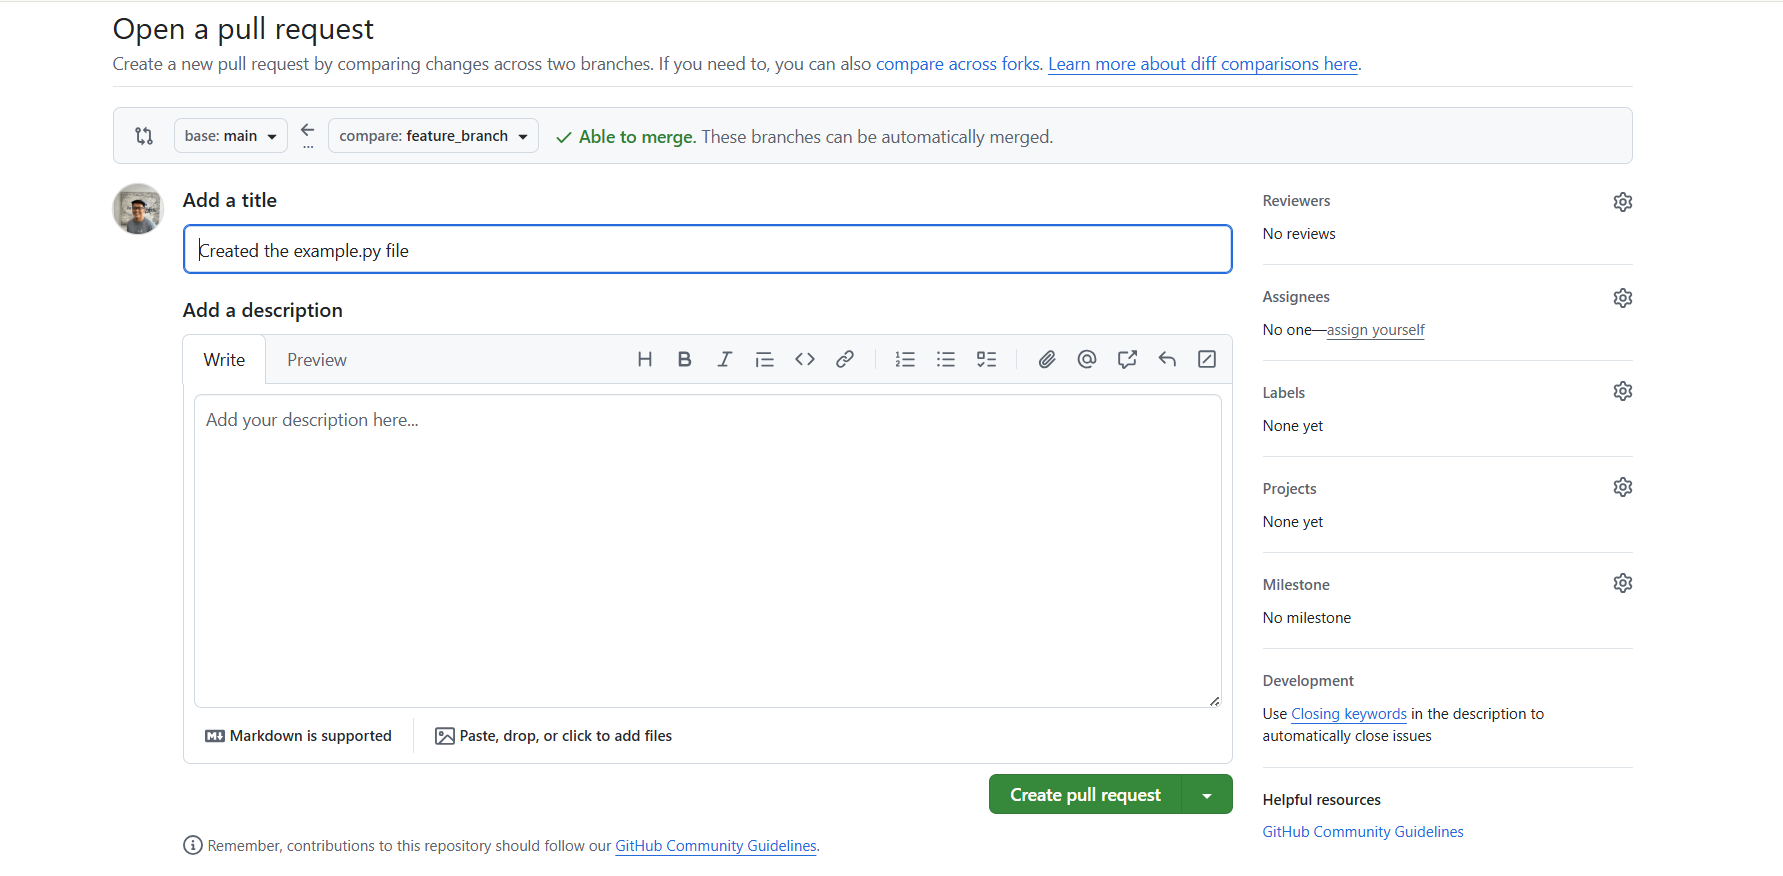Viewport: 1783px width, 876px height.
Task: Open the compare: feature_branch dropdown
Action: [433, 136]
